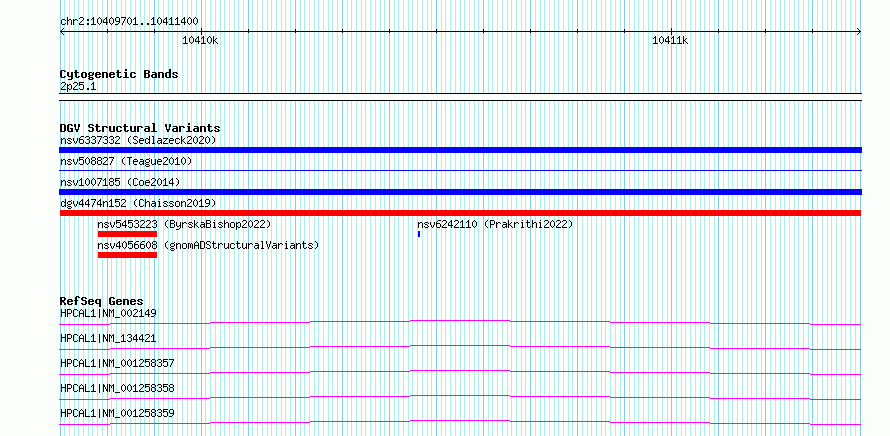Select the thick blue bar under nsv1007185

pos(460,192)
